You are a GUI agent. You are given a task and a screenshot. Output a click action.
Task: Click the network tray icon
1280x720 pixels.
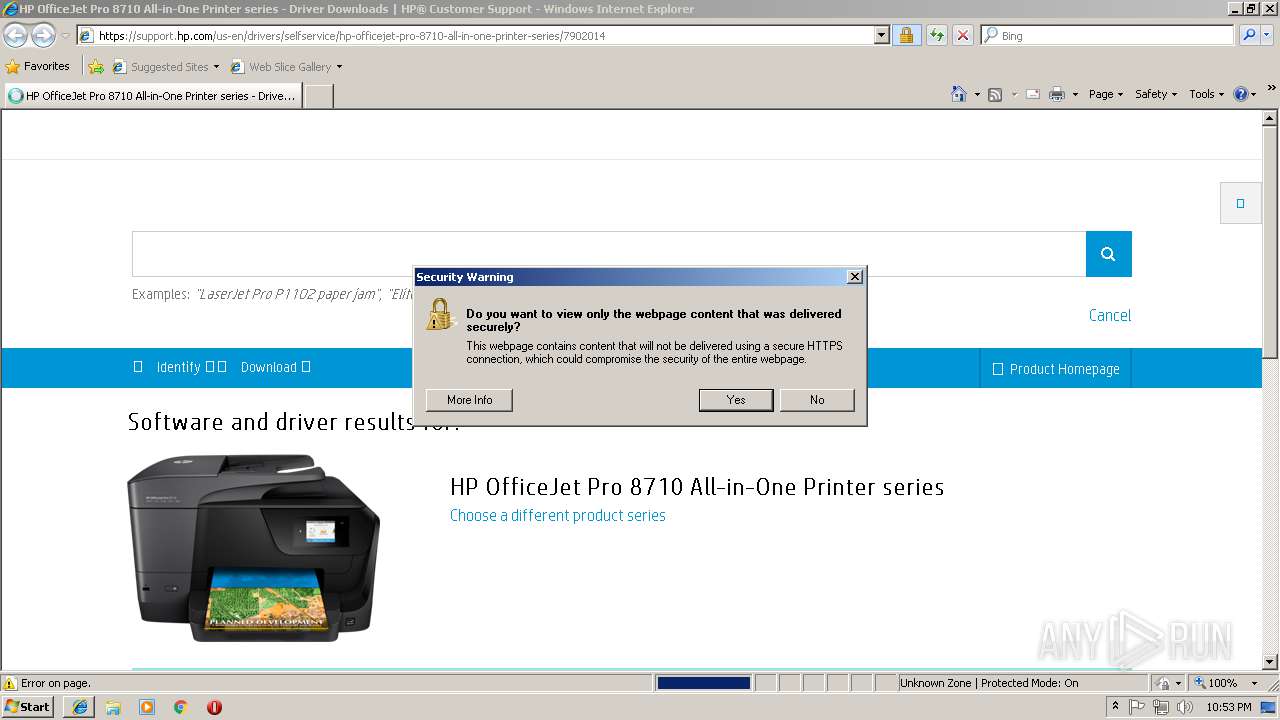tap(1161, 707)
